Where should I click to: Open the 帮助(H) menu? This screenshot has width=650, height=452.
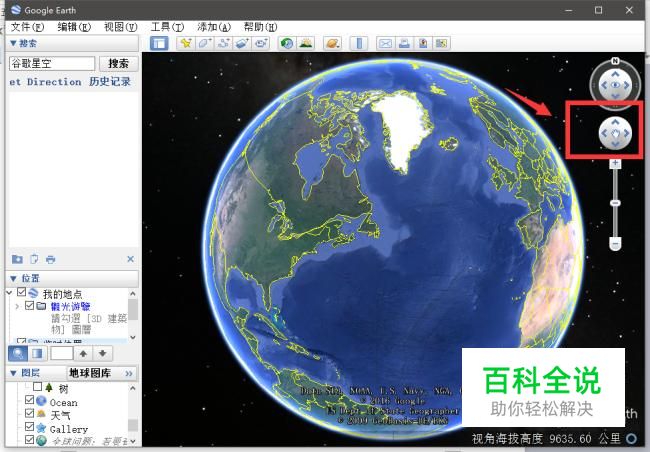coord(260,27)
